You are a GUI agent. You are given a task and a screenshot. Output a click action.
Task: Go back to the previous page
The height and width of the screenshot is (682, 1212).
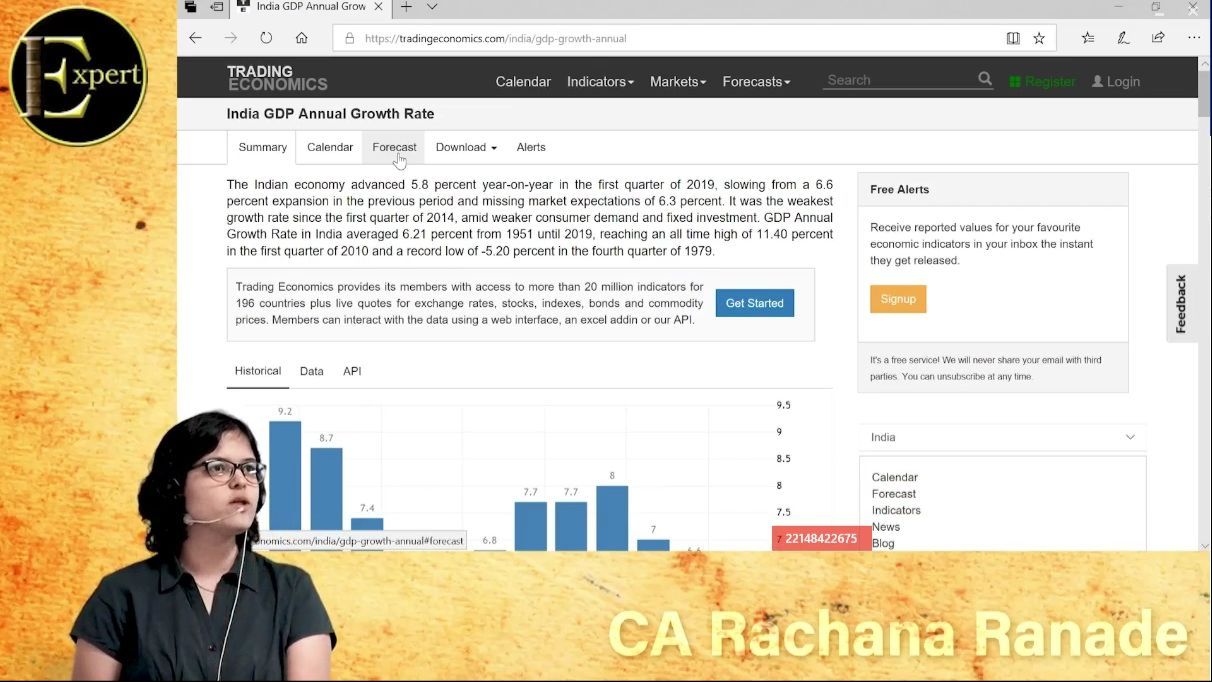[195, 38]
